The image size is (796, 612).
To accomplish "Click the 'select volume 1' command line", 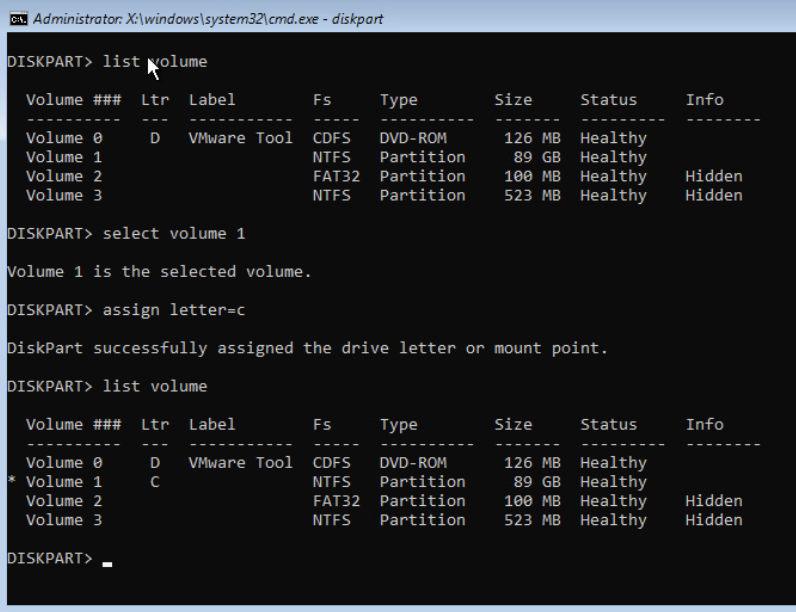I will (x=174, y=233).
